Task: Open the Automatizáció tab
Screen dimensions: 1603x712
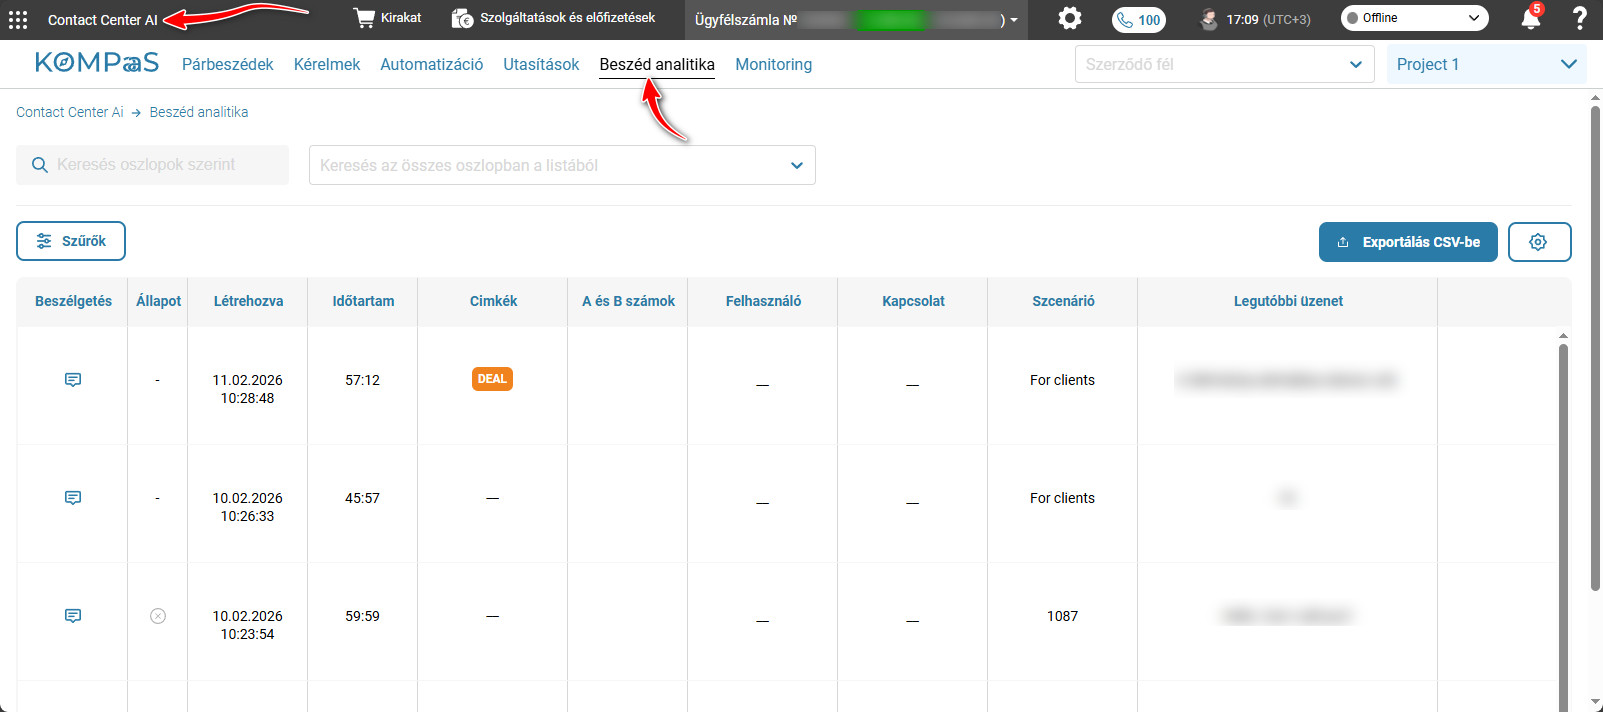Action: 431,64
